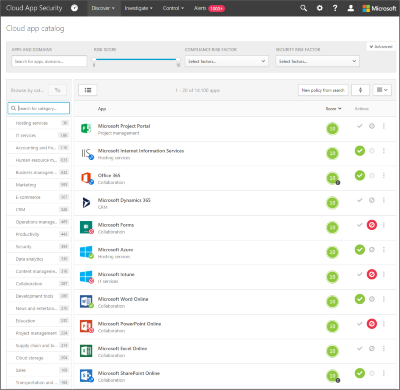Switch to list view icon button

coord(88,90)
